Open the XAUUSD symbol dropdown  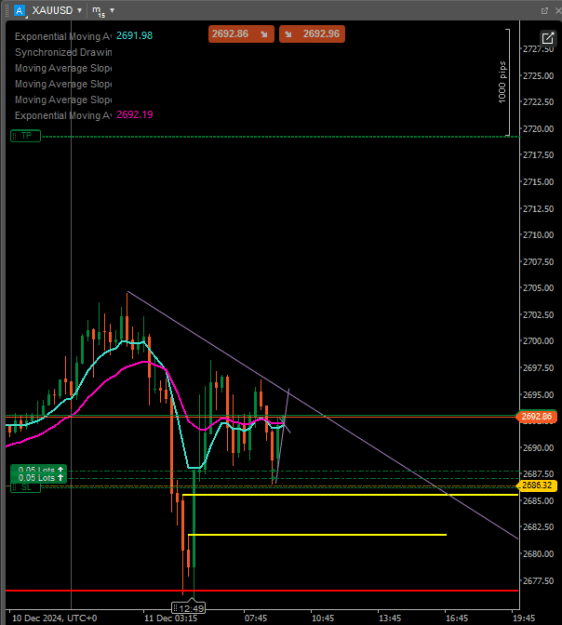pyautogui.click(x=57, y=10)
